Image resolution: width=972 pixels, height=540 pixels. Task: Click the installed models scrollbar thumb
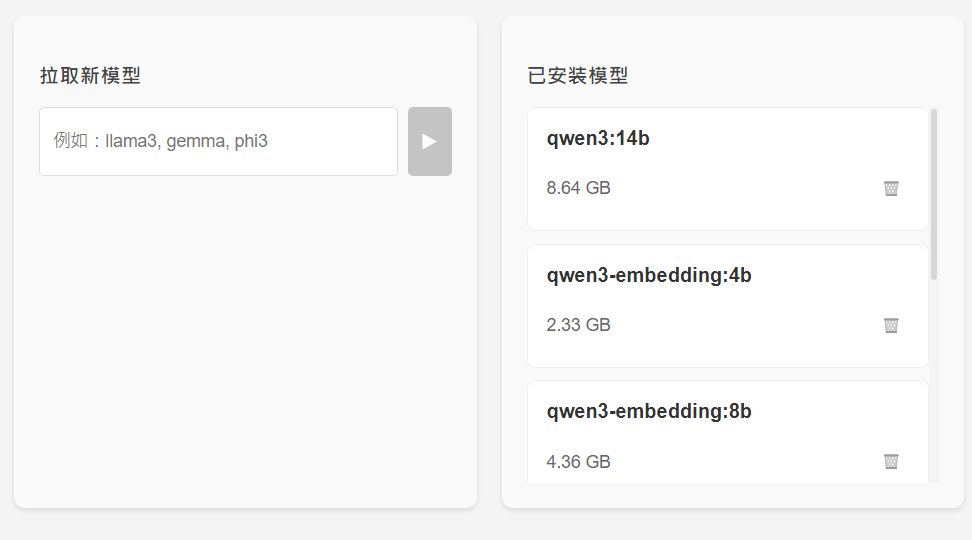click(934, 193)
